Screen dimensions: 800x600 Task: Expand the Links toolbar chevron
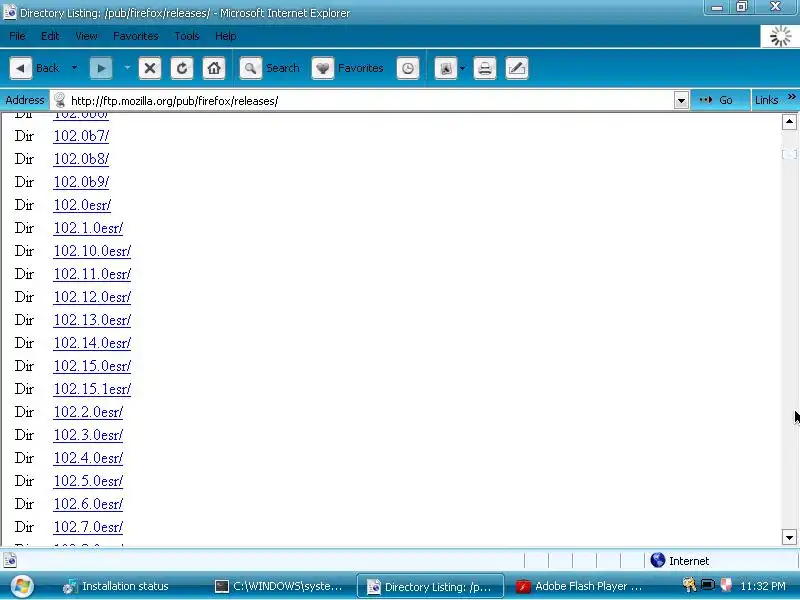[x=791, y=96]
